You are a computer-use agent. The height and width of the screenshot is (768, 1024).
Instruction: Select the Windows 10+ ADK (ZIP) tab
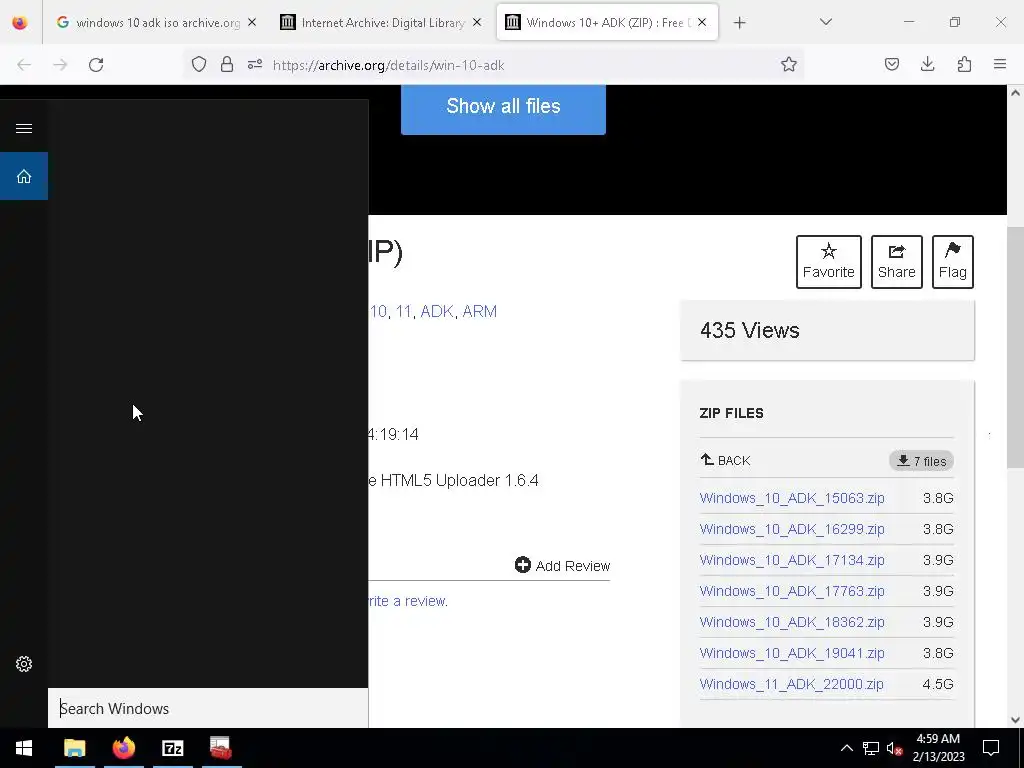607,23
